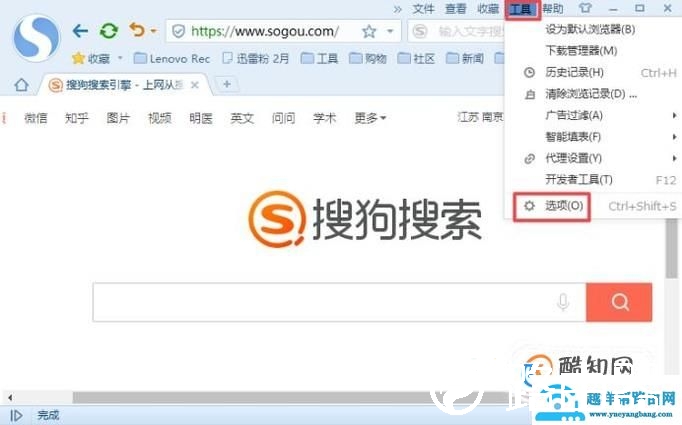Viewport: 682px width, 425px height.
Task: Open the 工具 bookmarks folder
Action: tap(319, 58)
